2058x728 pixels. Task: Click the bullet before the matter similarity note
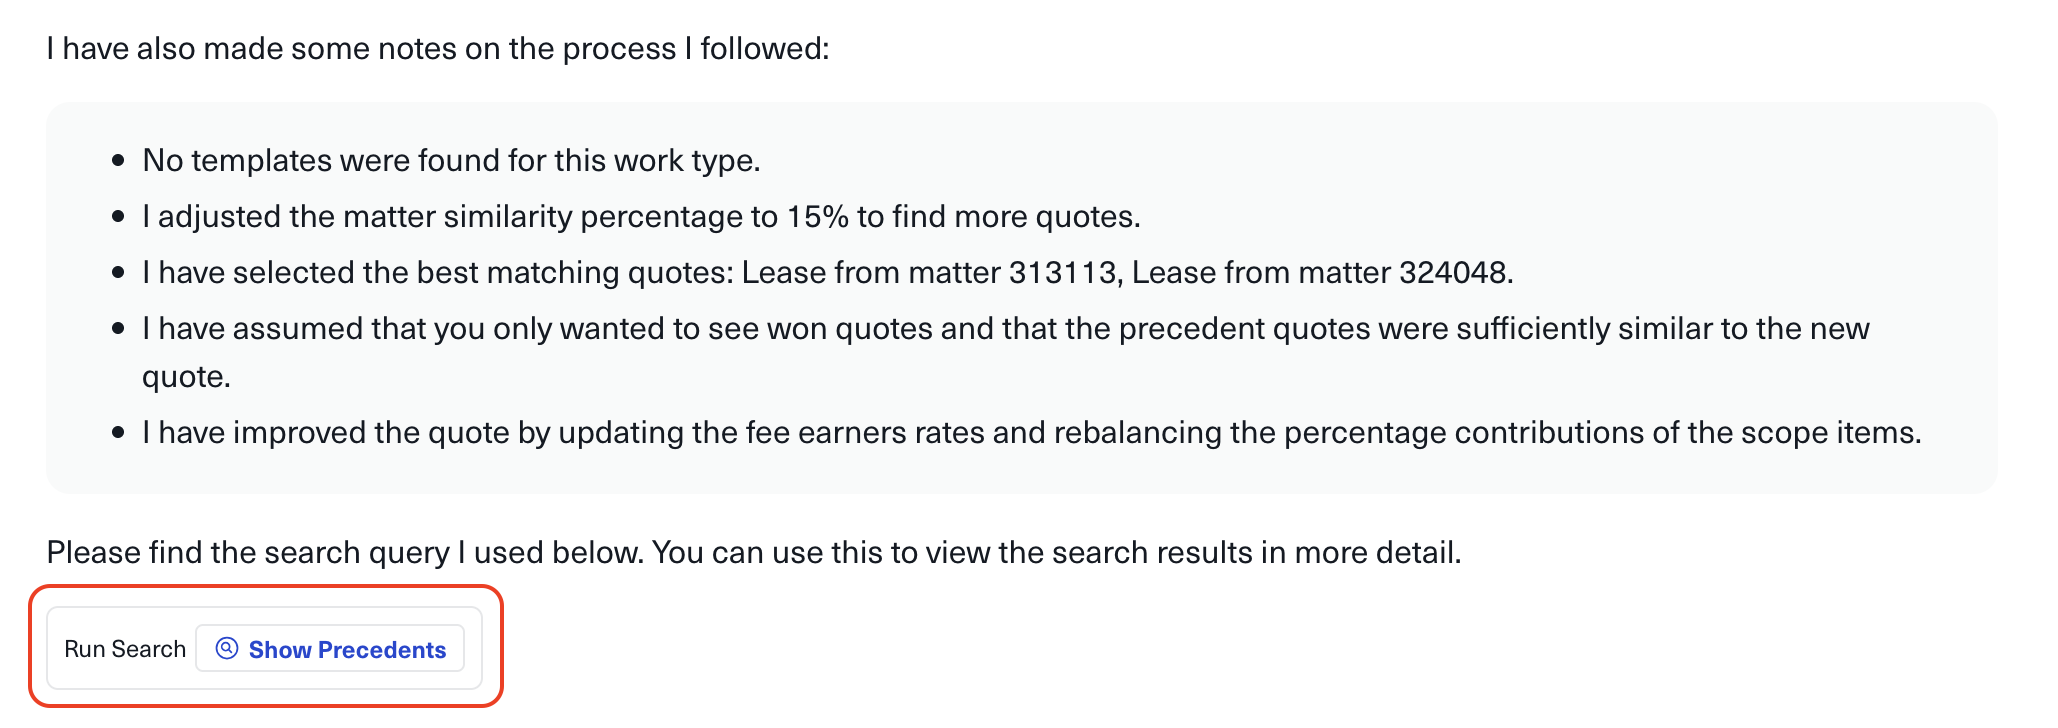click(x=119, y=217)
